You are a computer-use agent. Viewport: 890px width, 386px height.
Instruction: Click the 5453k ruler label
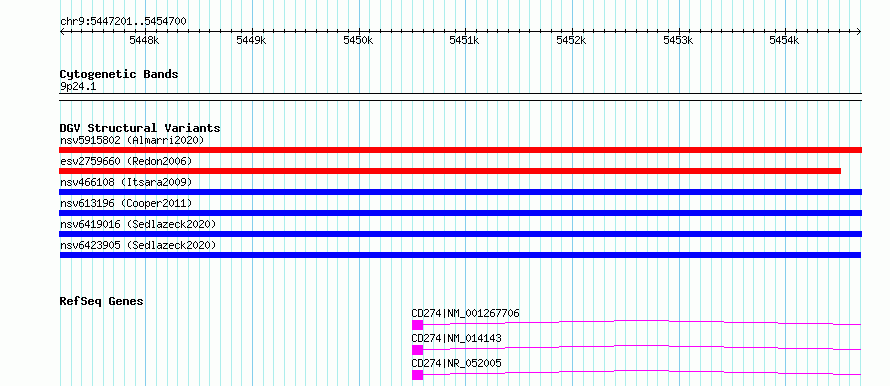[x=678, y=40]
